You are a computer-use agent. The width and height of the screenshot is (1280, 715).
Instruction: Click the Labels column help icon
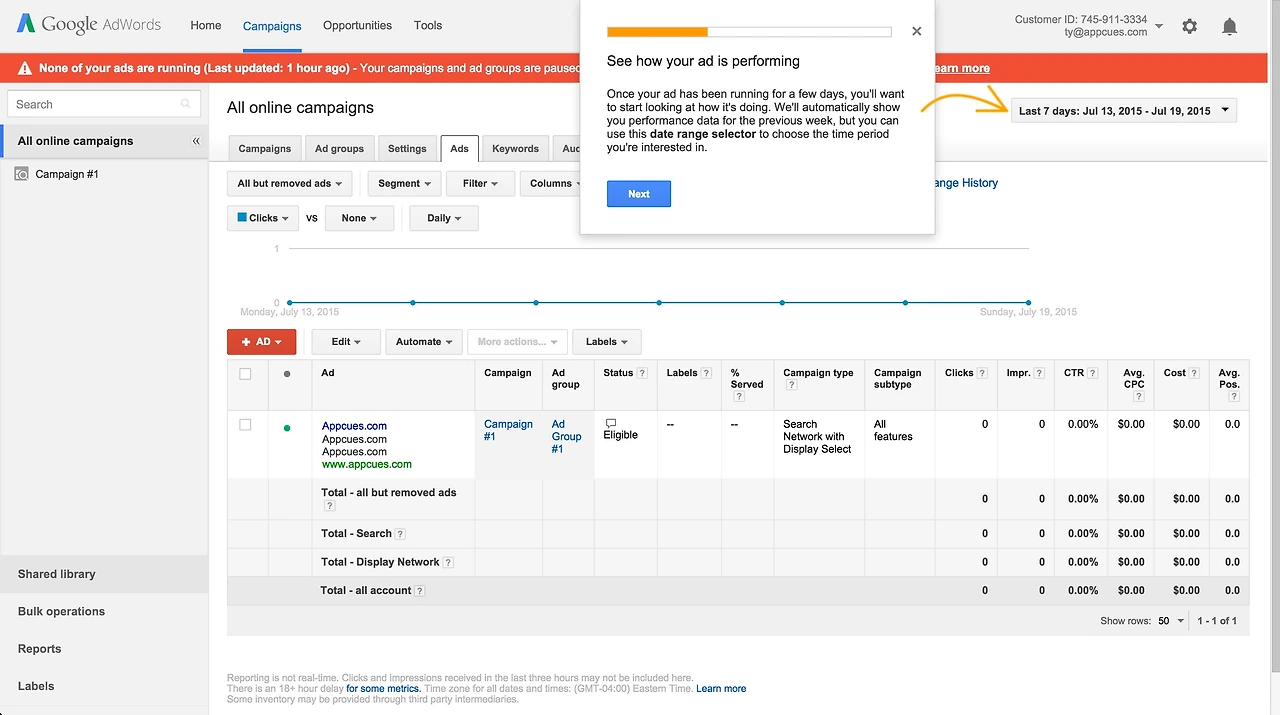(x=706, y=373)
